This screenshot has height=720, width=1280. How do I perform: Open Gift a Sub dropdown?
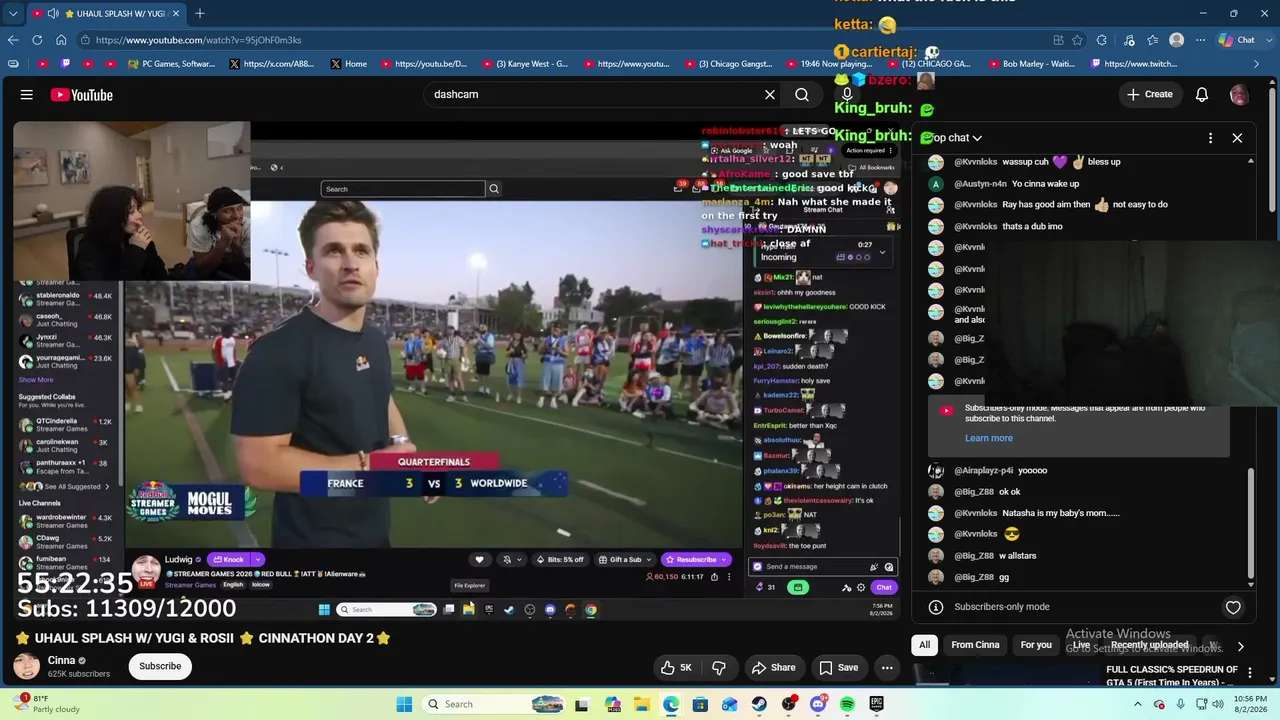point(627,560)
